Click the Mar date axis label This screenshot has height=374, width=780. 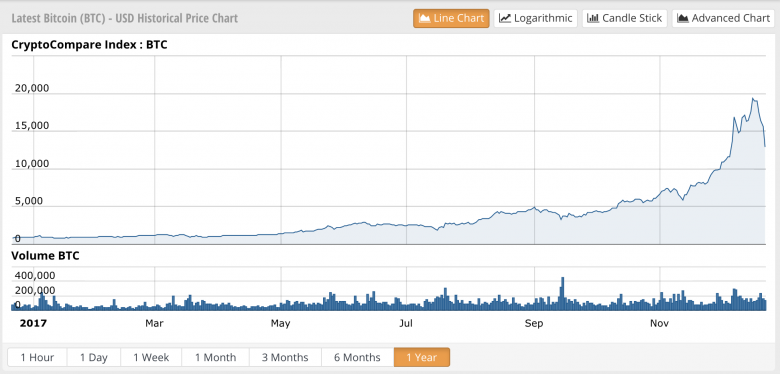click(x=154, y=324)
